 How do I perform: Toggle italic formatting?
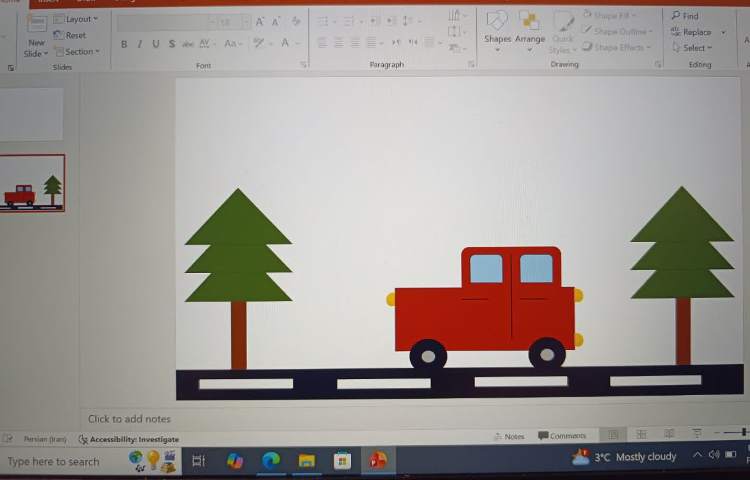(140, 44)
